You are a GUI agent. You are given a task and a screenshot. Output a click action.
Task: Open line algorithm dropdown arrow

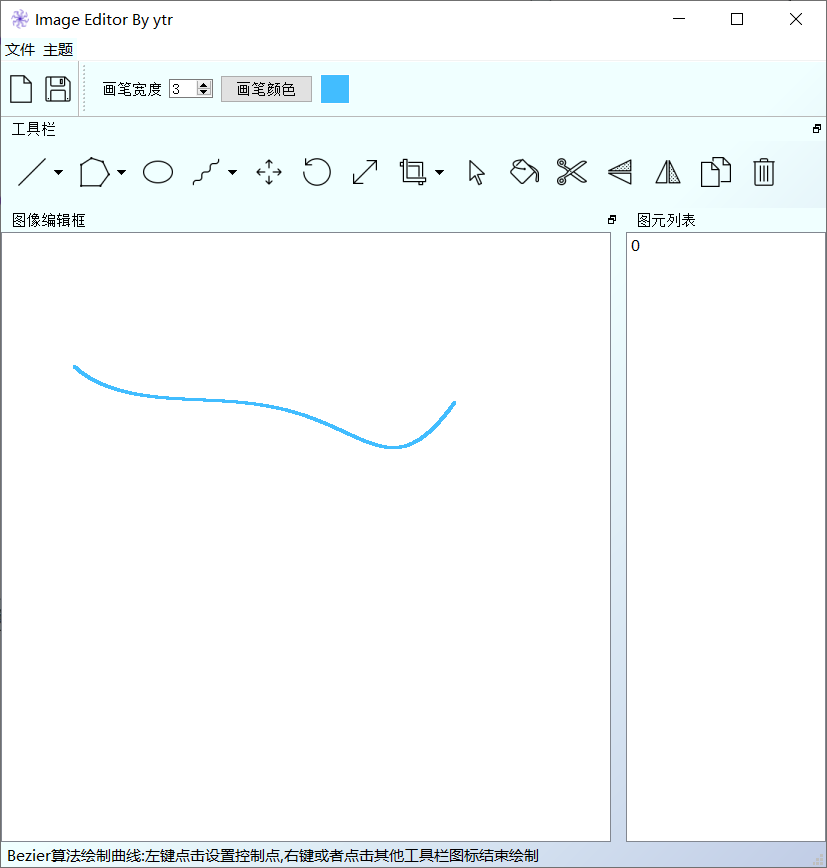58,172
